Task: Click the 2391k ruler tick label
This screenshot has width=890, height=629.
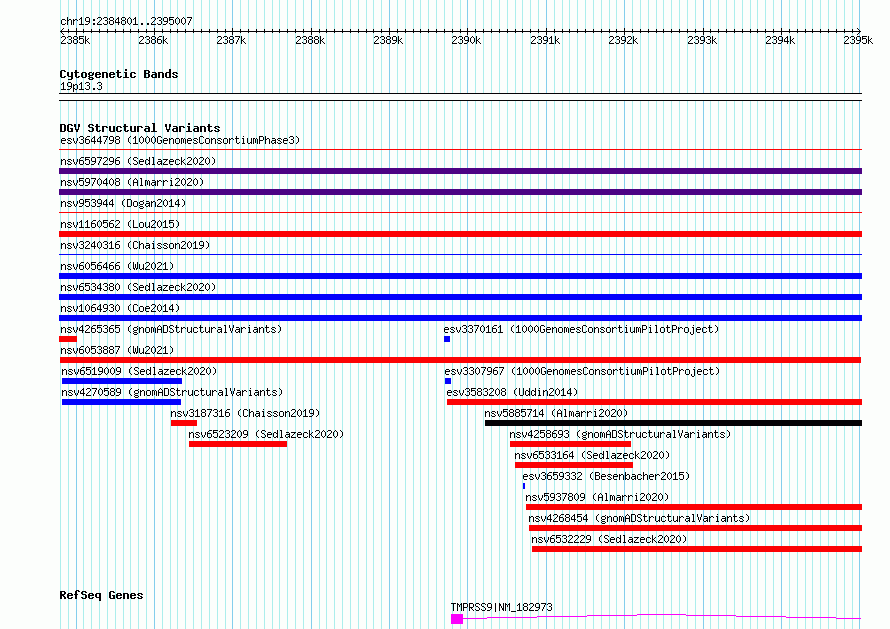Action: coord(545,40)
